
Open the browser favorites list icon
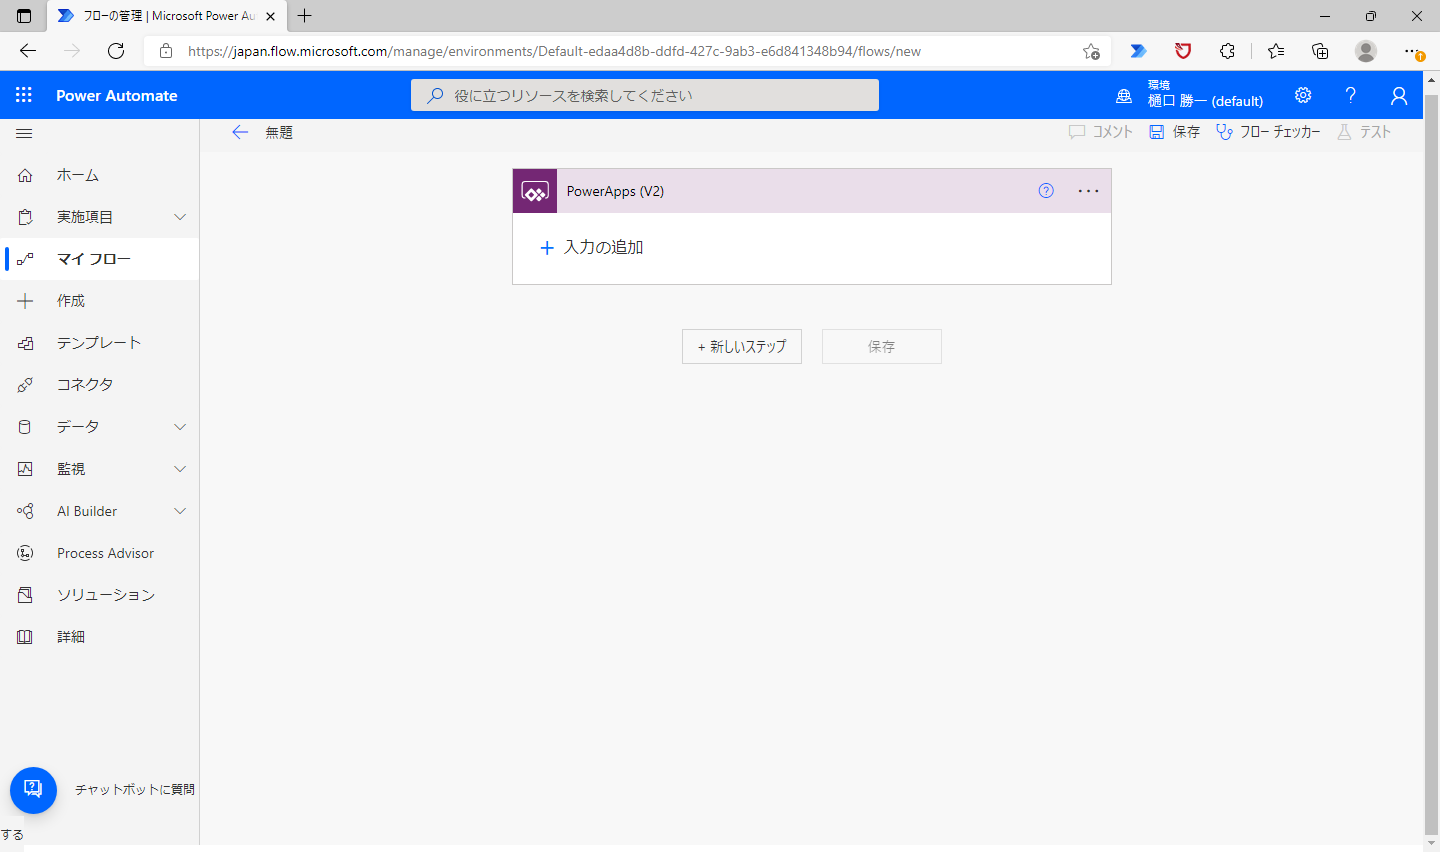1276,51
